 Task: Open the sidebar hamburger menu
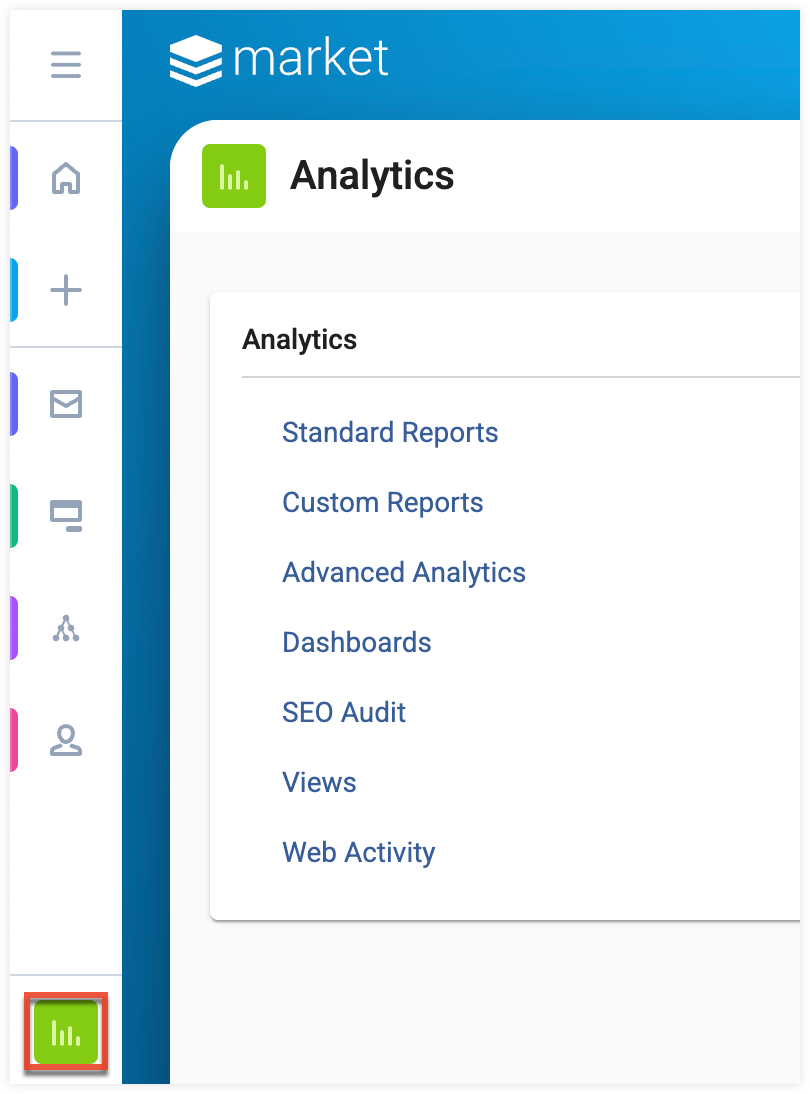click(x=65, y=65)
